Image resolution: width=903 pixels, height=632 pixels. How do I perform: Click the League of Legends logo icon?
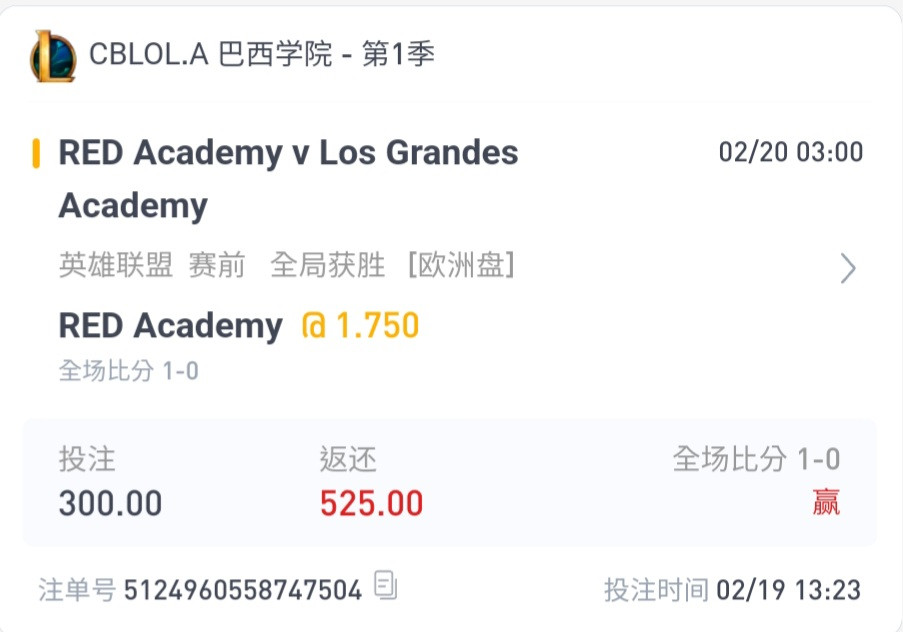click(x=53, y=56)
